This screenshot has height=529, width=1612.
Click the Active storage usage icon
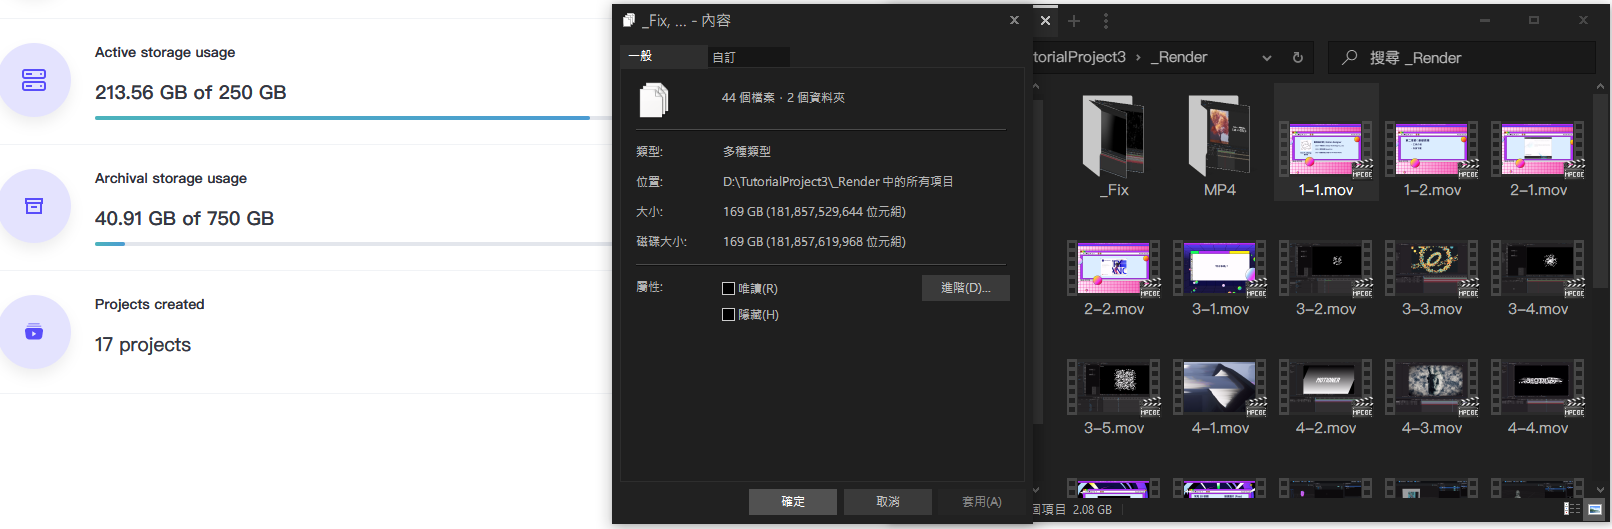click(x=34, y=80)
